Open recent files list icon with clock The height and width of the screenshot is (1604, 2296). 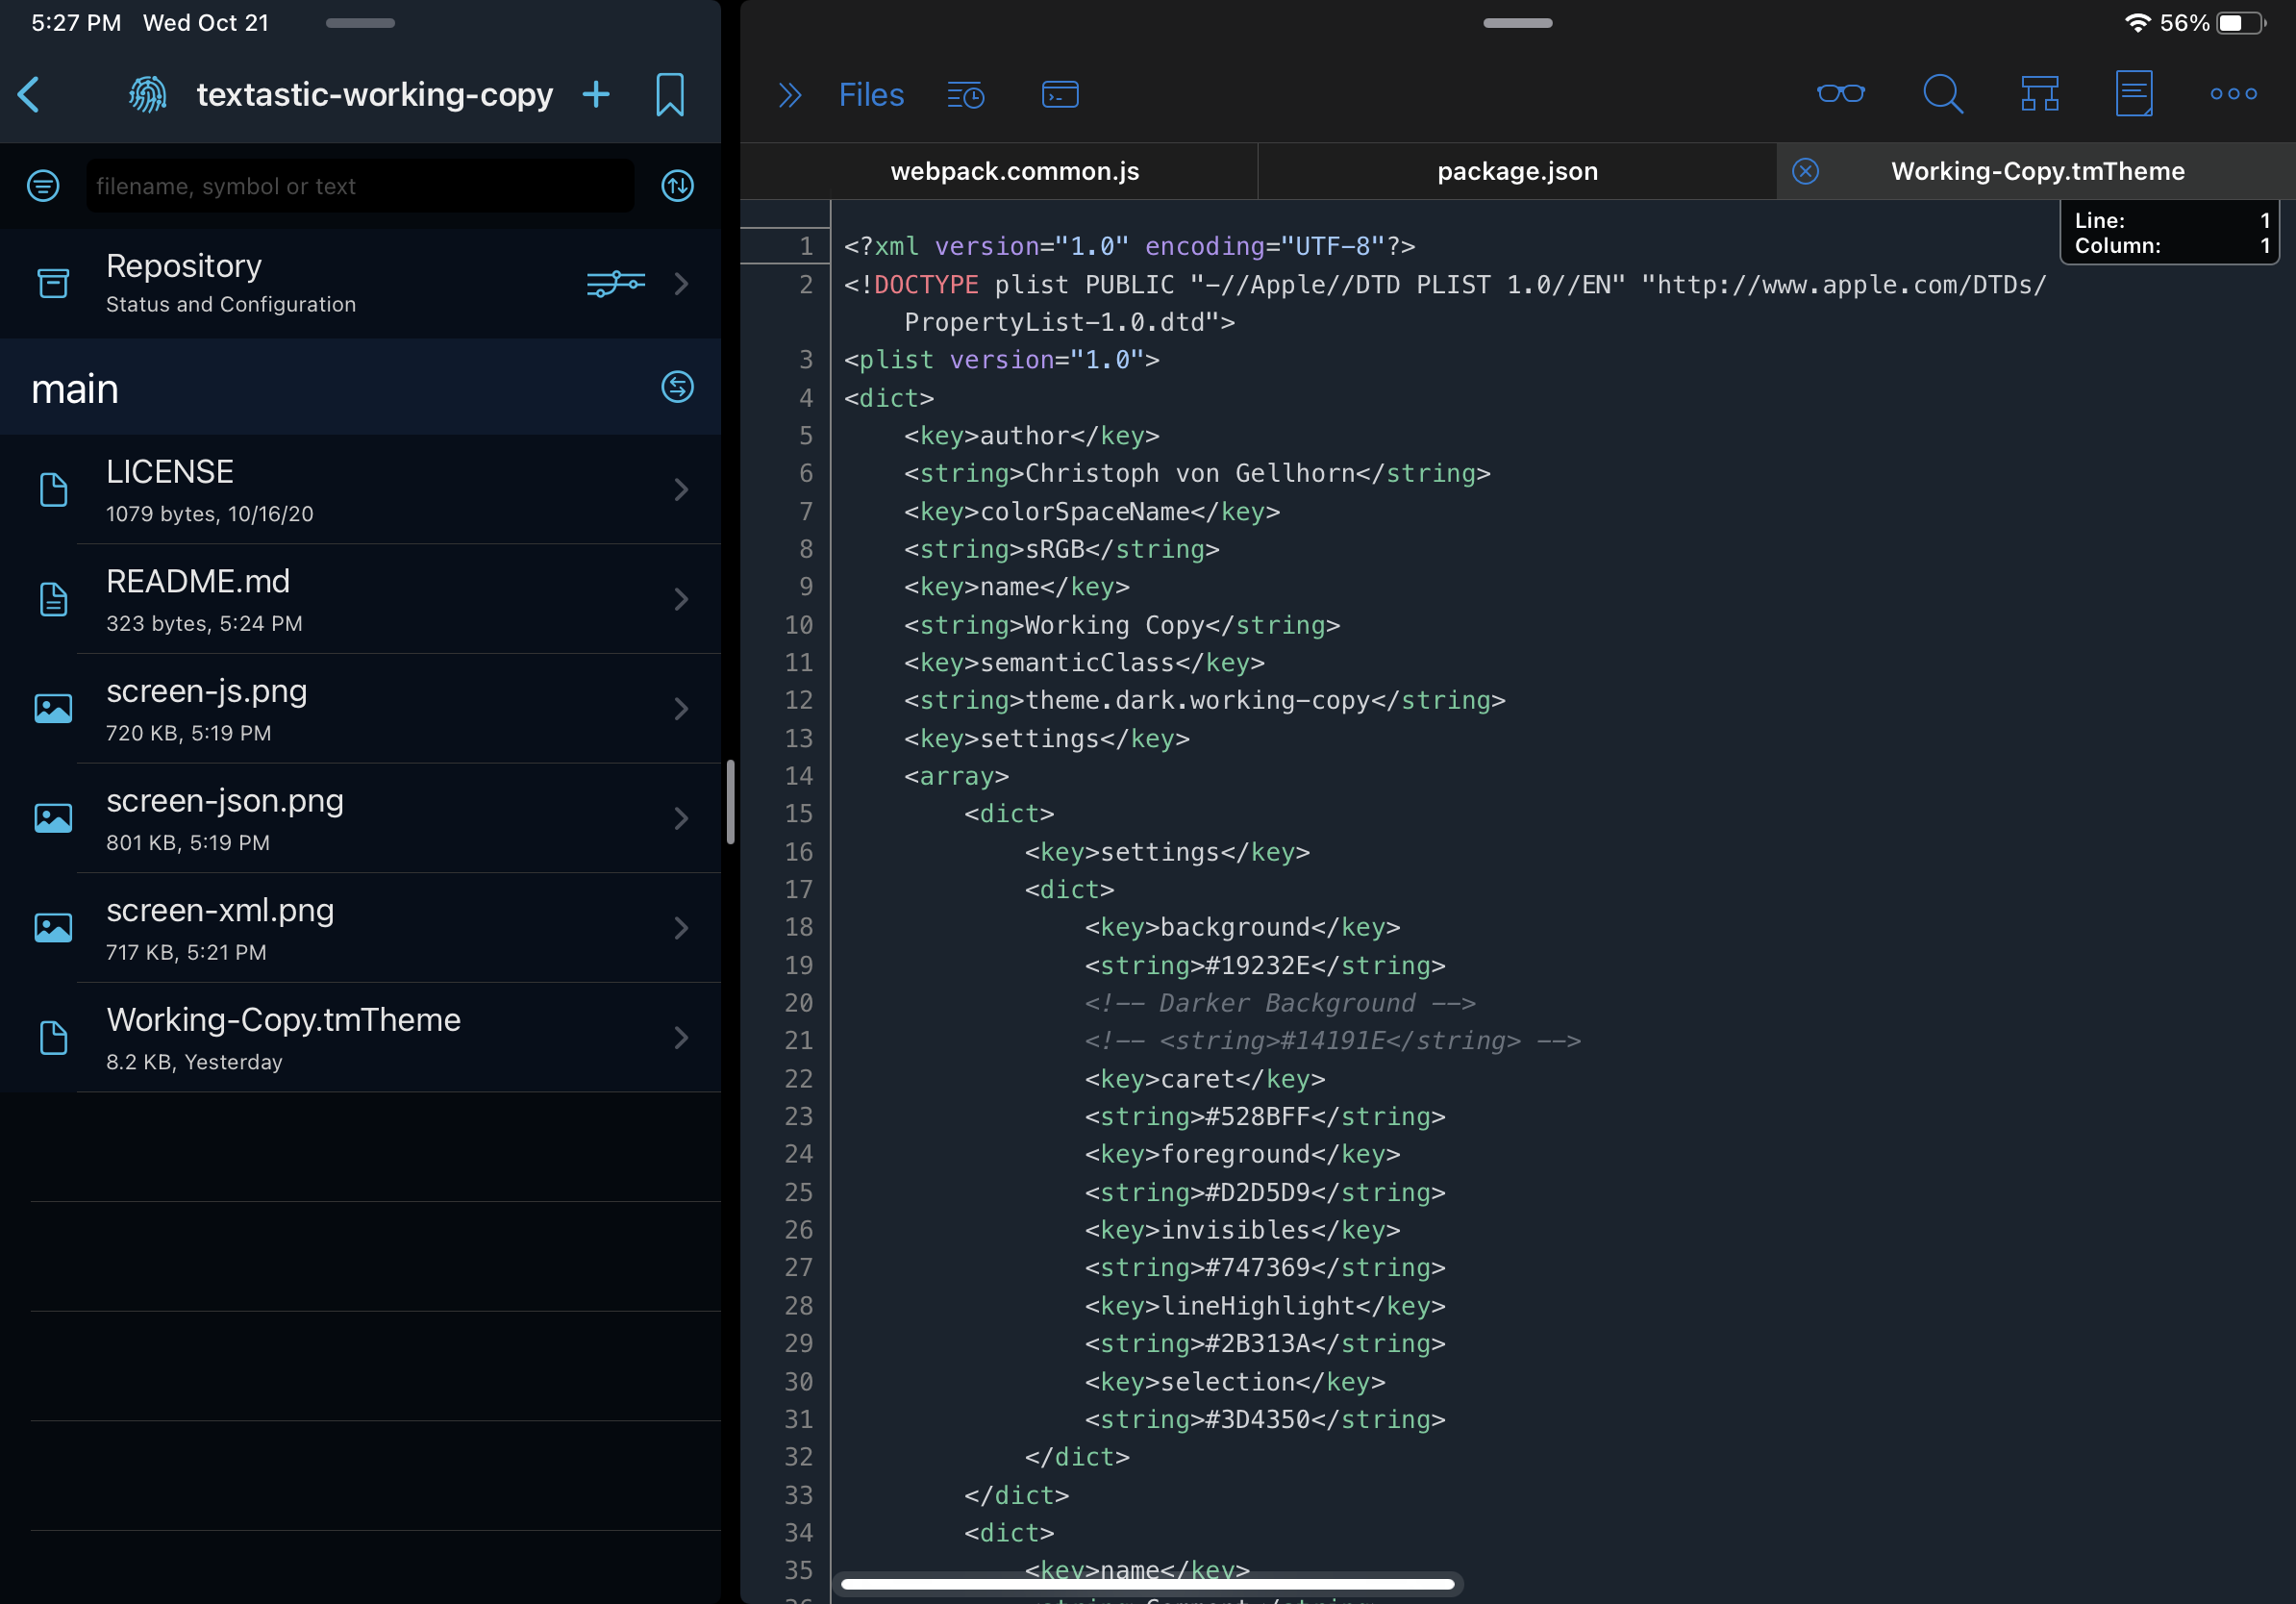(x=966, y=95)
